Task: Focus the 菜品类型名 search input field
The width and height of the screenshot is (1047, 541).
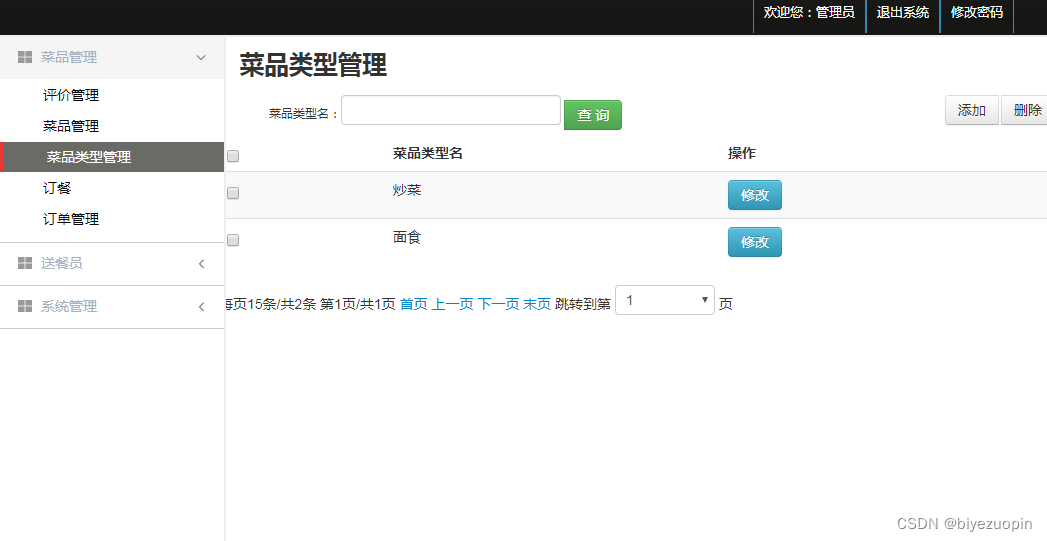Action: (x=451, y=110)
